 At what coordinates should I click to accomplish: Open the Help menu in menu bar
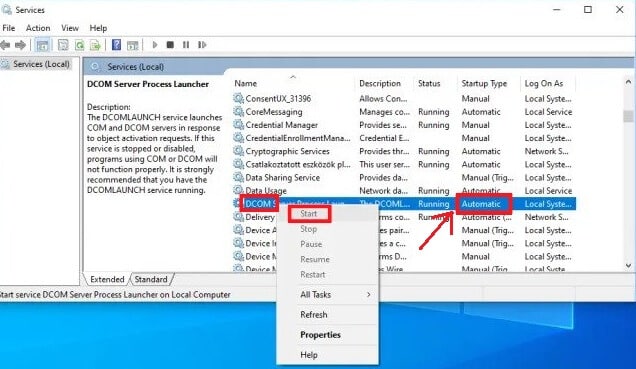tap(98, 28)
